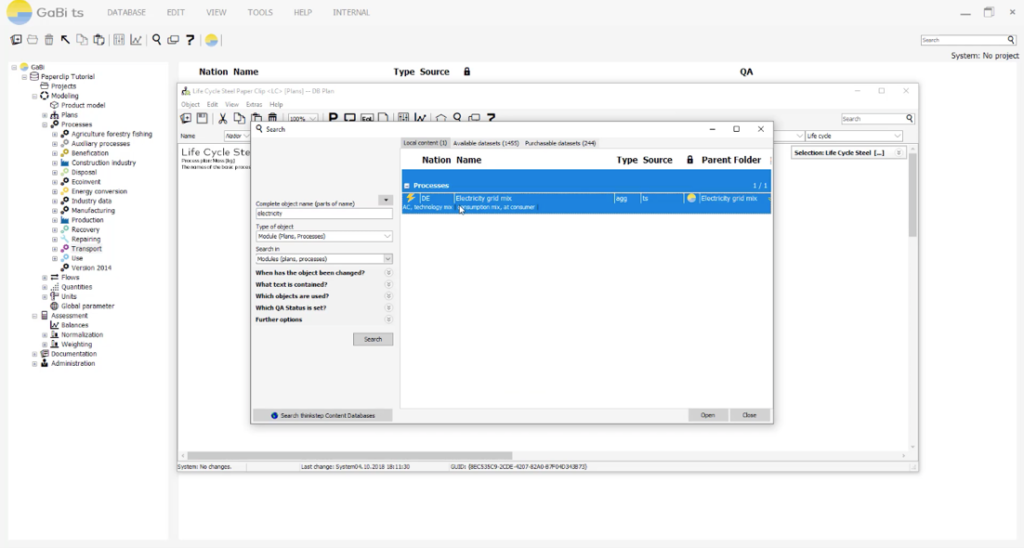This screenshot has height=548, width=1024.
Task: Expand 'When has the object been changed?' section
Action: click(388, 273)
